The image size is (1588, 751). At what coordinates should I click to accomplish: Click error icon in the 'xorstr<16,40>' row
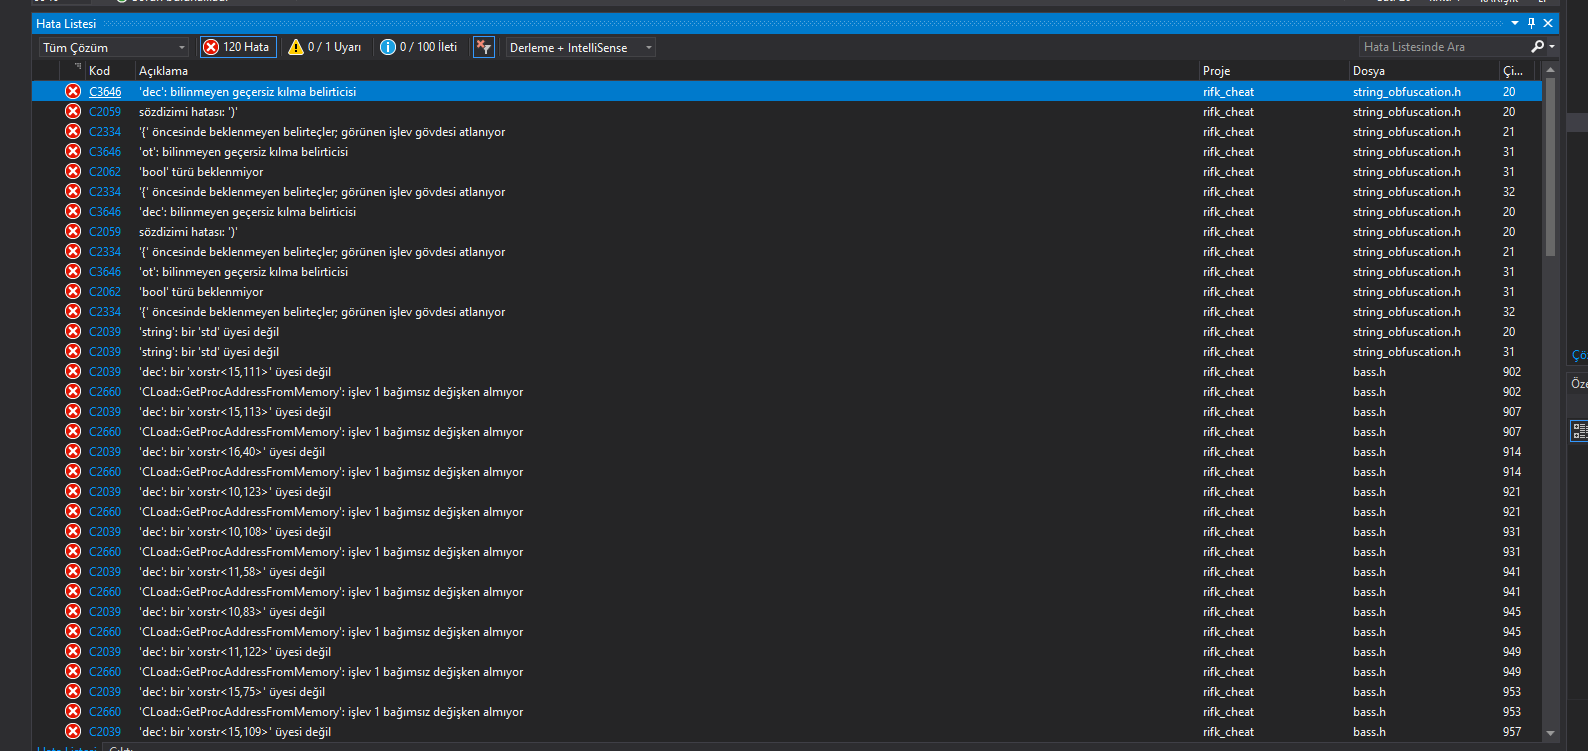(x=73, y=451)
